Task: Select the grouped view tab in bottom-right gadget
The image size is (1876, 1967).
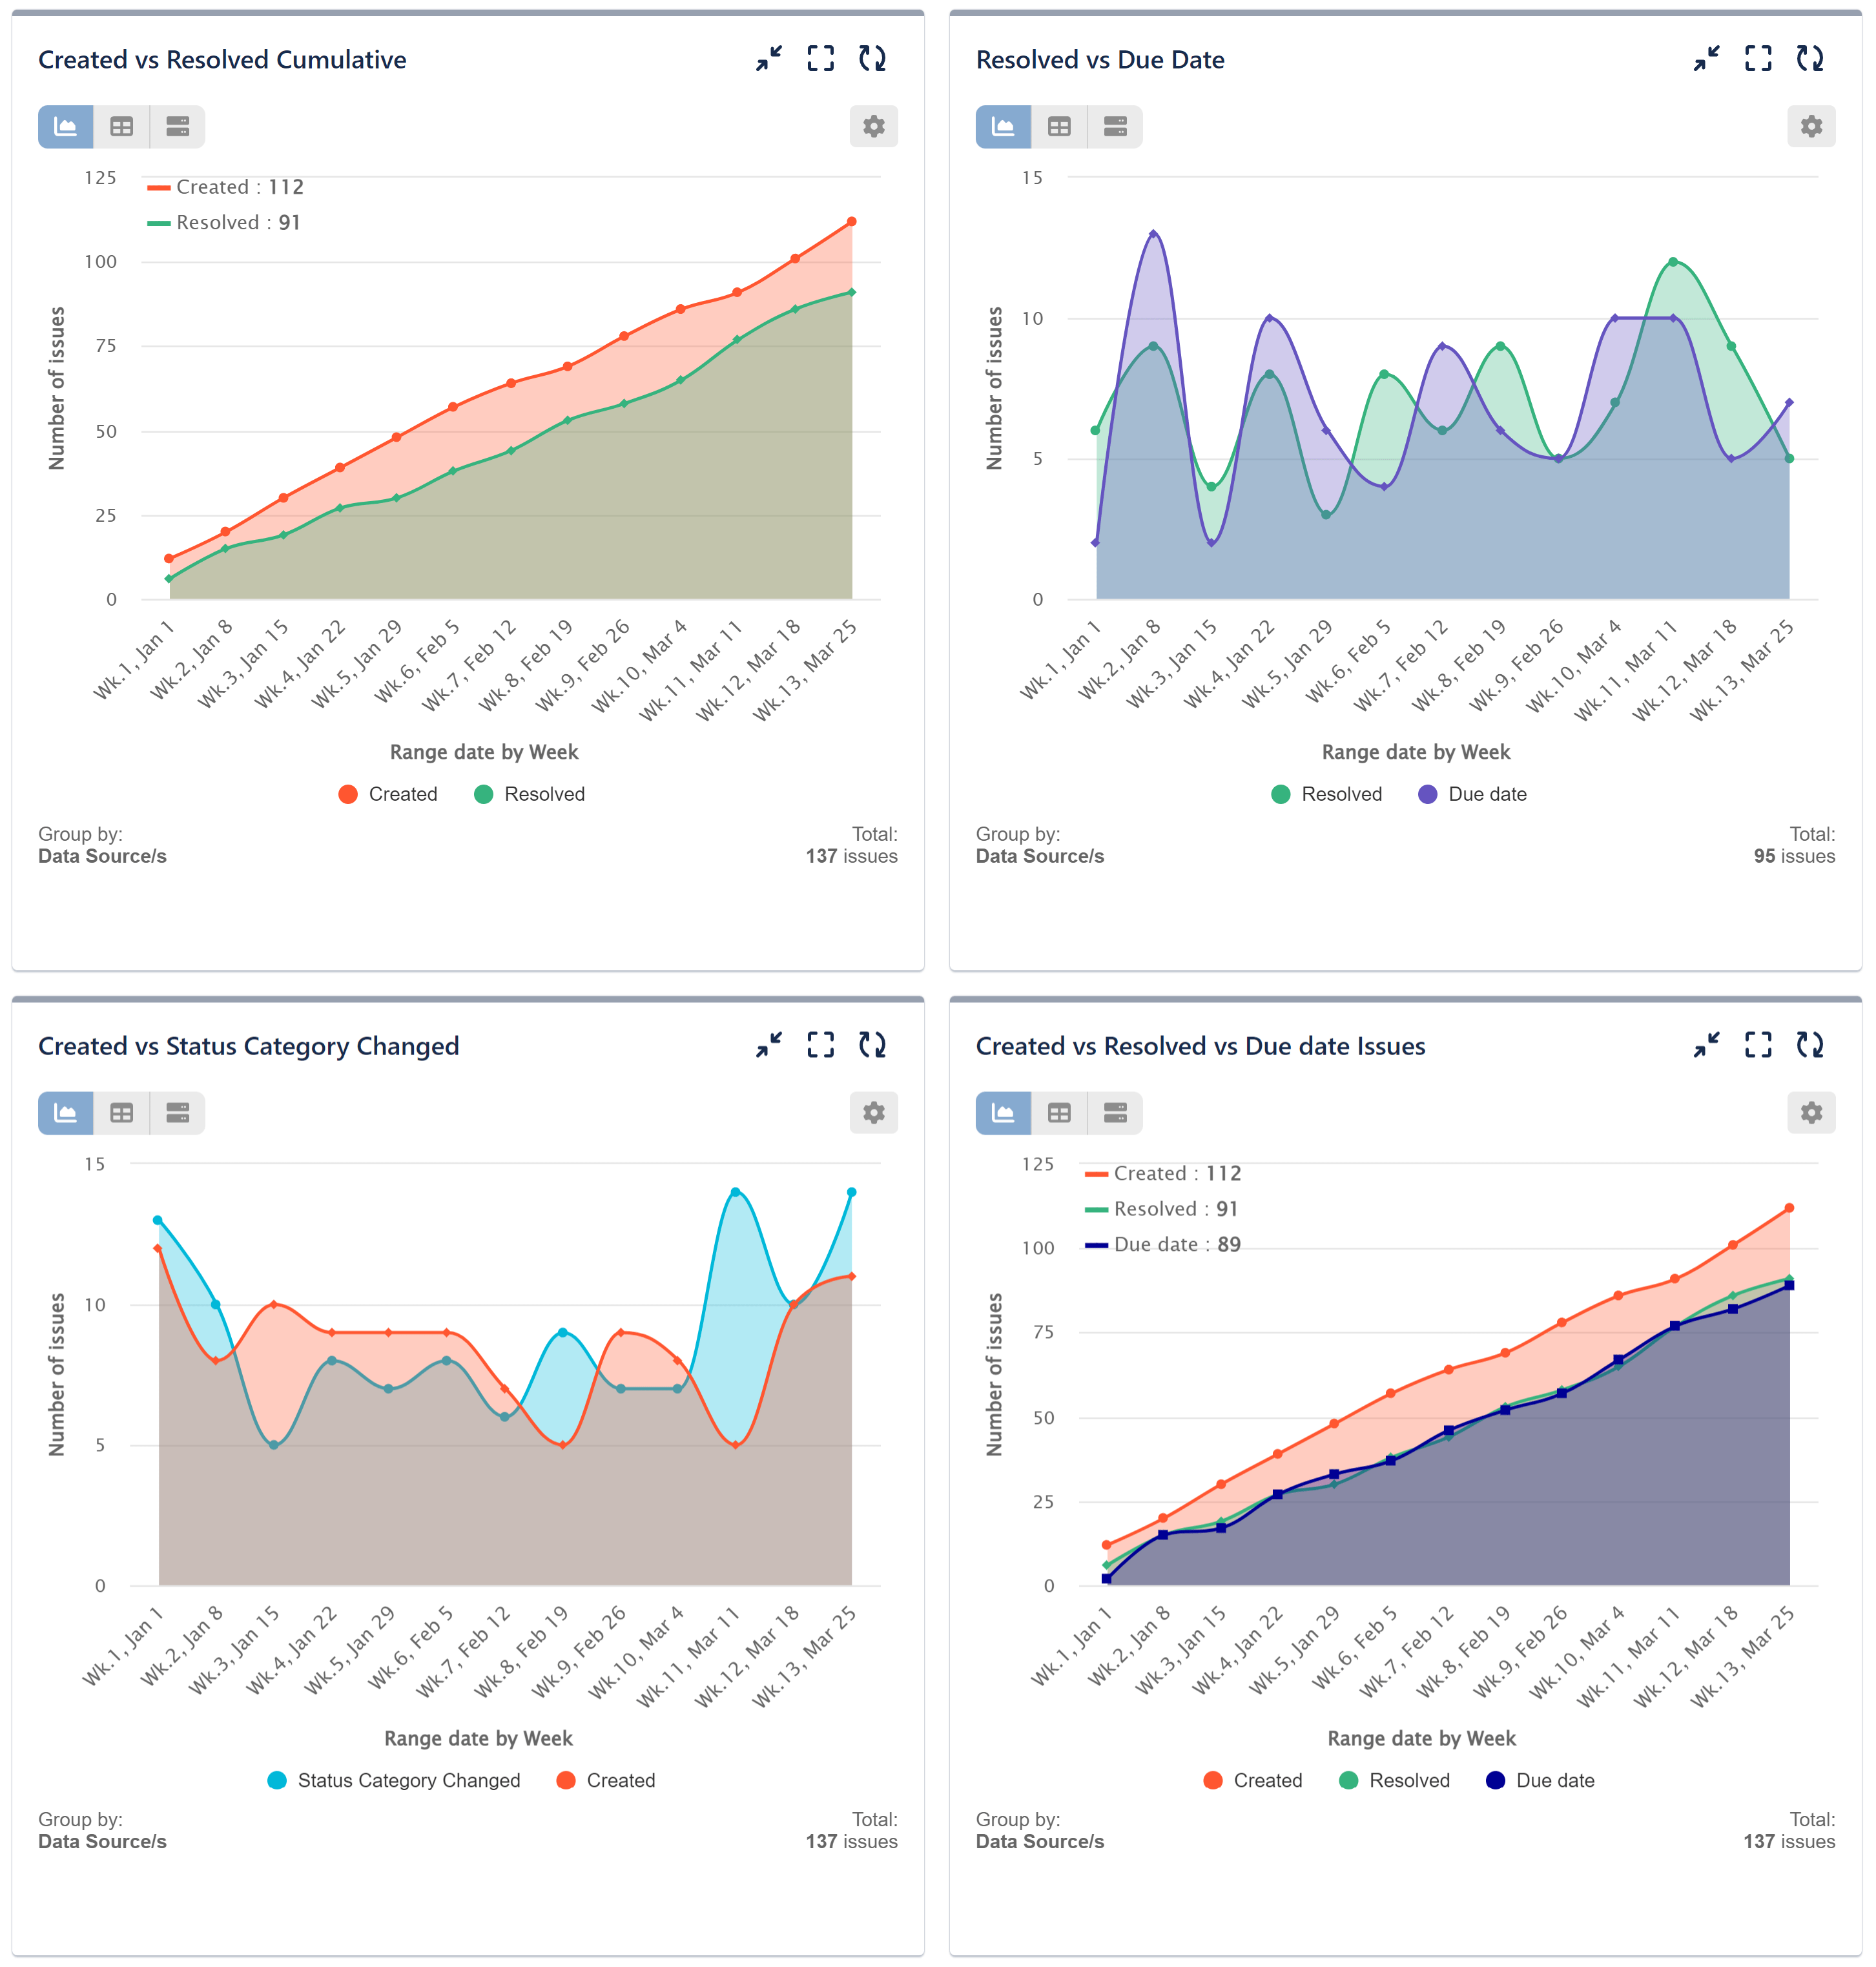Action: coord(1115,1113)
